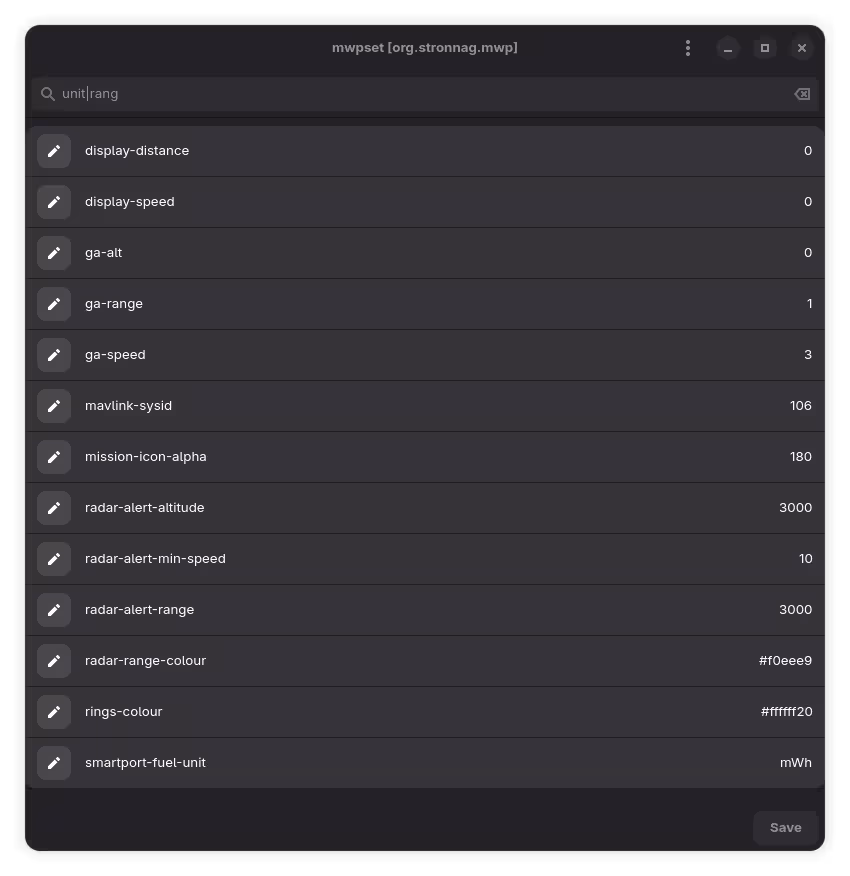Screen dimensions: 850x876
Task: Open the editor for ga-alt
Action: [54, 253]
